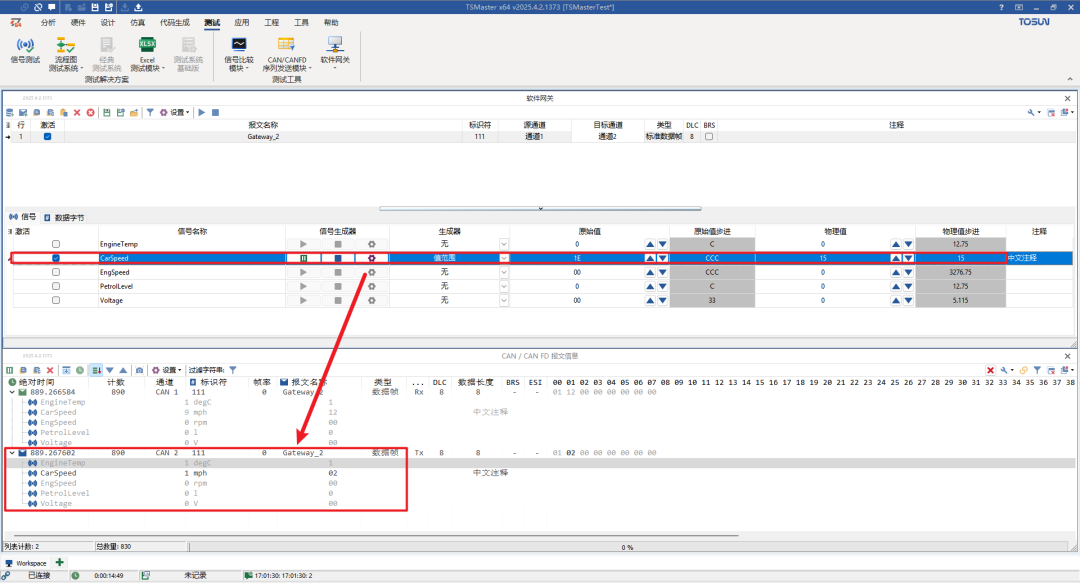The width and height of the screenshot is (1080, 583).
Task: Click the add message envelope icon in gateway toolbar
Action: (23, 112)
